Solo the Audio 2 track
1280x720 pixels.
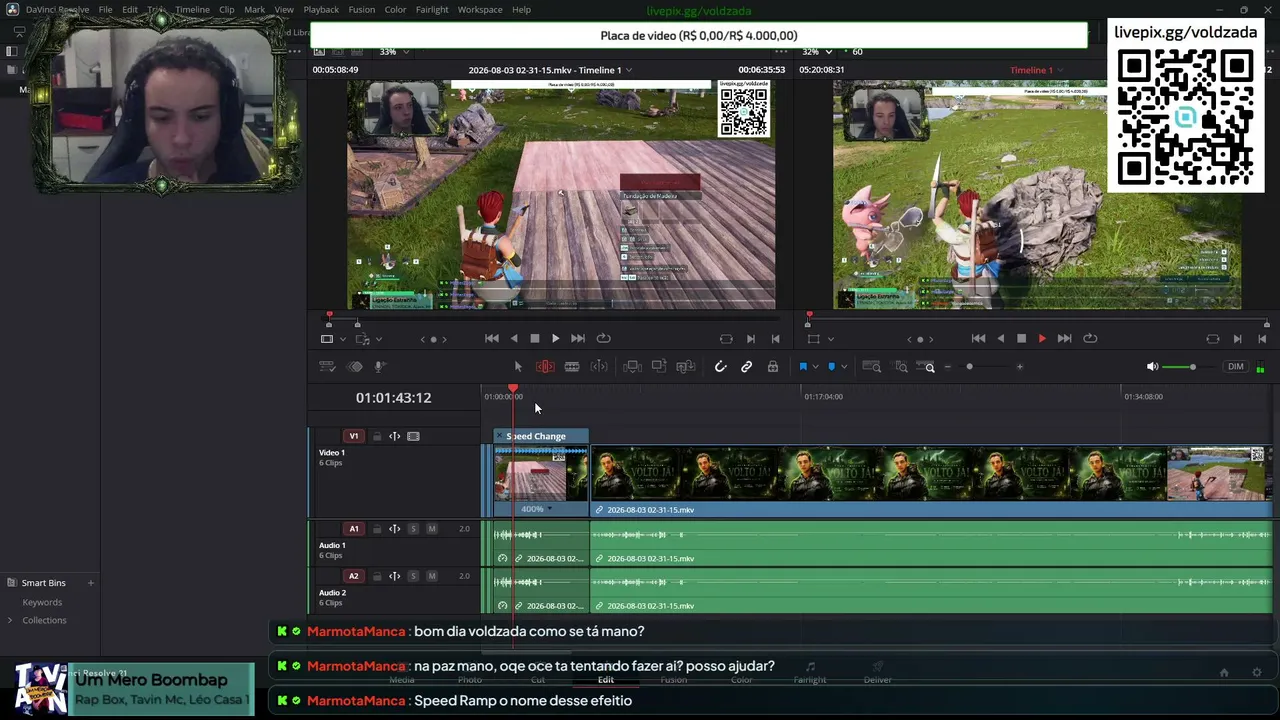click(x=413, y=576)
